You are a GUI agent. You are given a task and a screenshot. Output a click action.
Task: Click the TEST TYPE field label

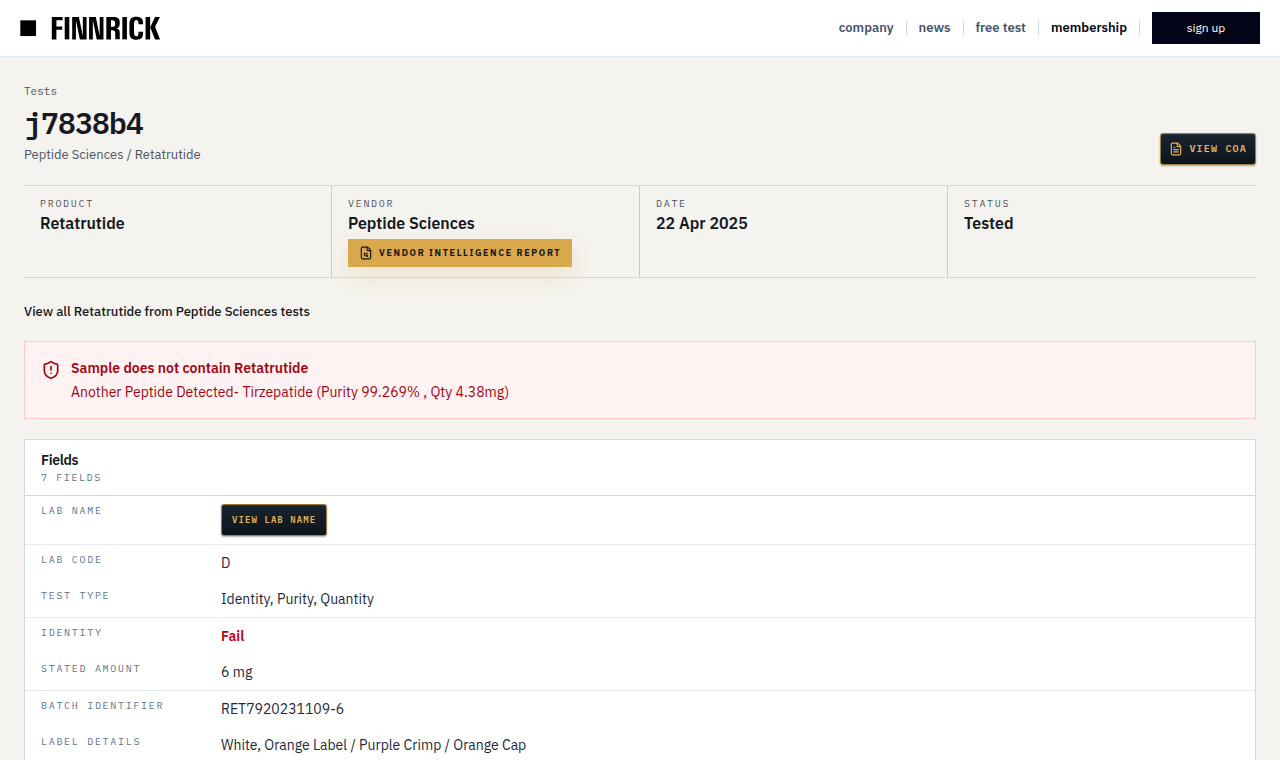pyautogui.click(x=75, y=596)
